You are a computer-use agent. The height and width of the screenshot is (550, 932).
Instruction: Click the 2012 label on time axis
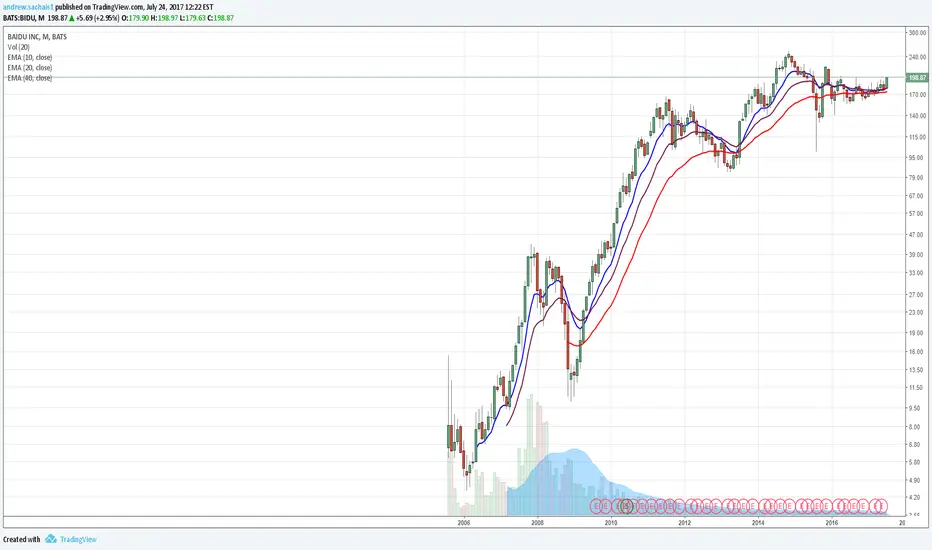click(685, 523)
